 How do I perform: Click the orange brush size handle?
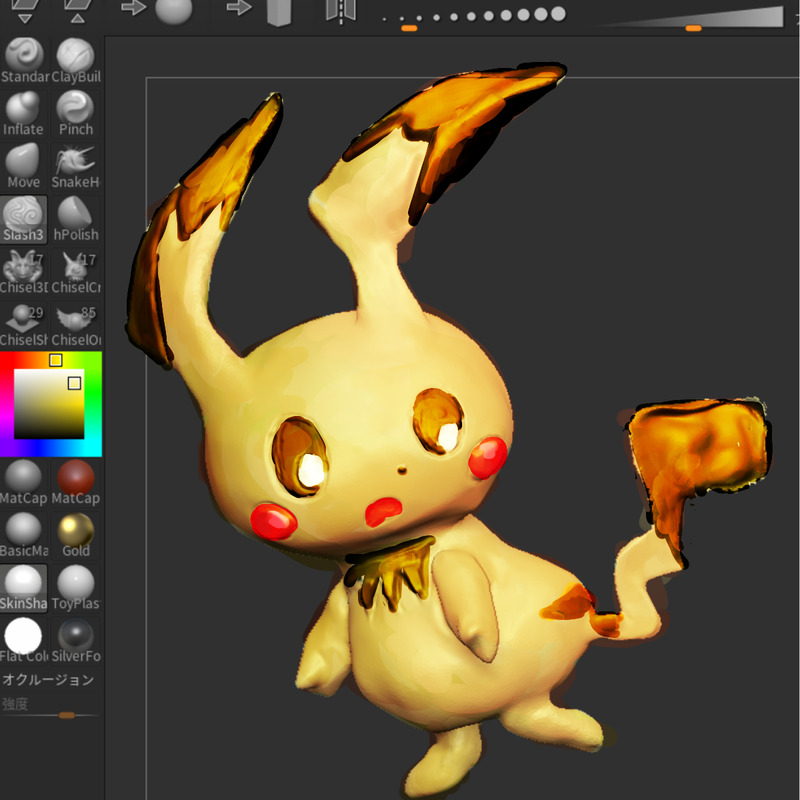click(x=409, y=29)
